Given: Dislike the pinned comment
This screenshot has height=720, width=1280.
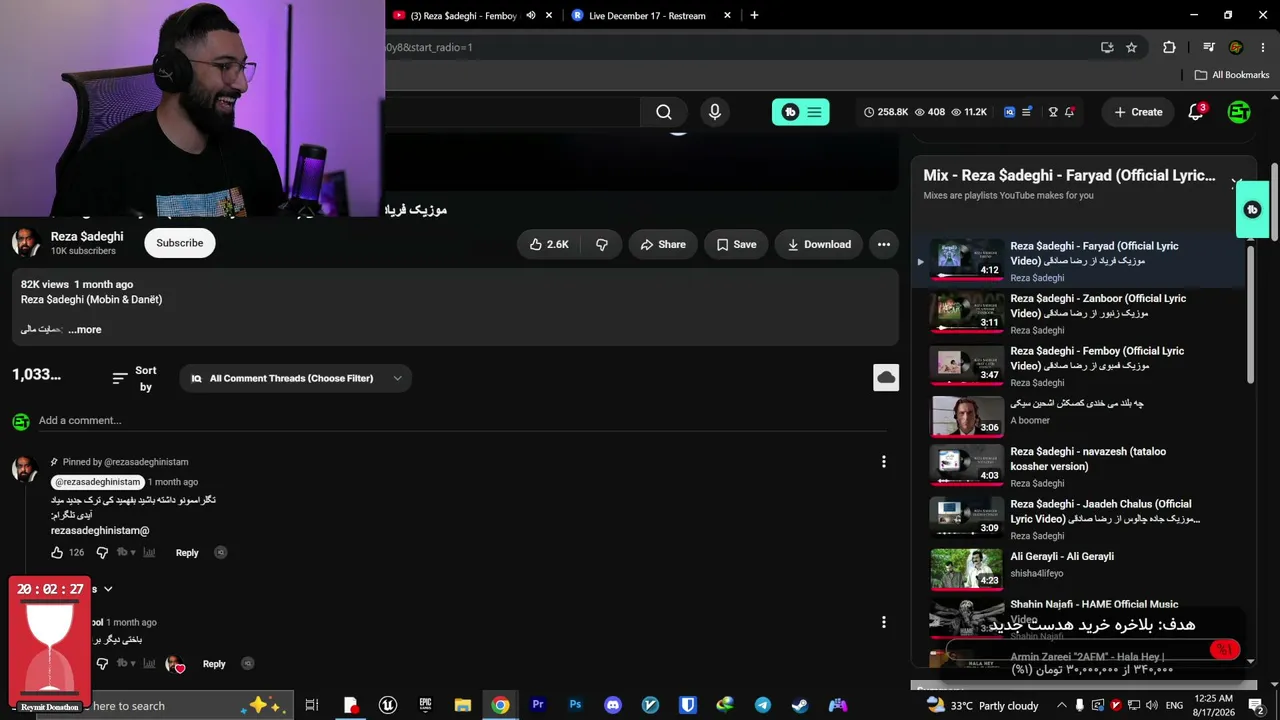Looking at the screenshot, I should click(x=102, y=552).
